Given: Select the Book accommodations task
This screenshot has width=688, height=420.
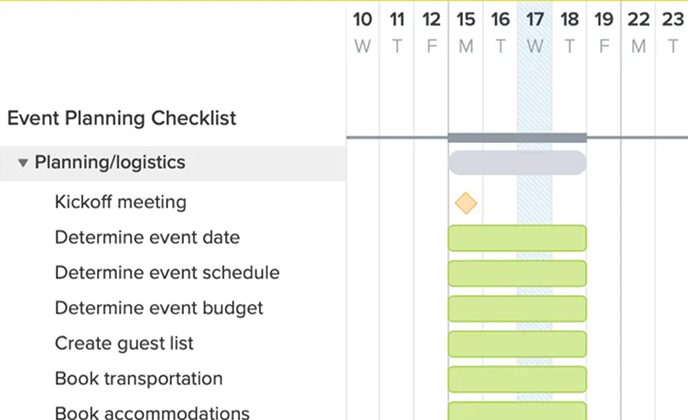Looking at the screenshot, I should click(152, 412).
